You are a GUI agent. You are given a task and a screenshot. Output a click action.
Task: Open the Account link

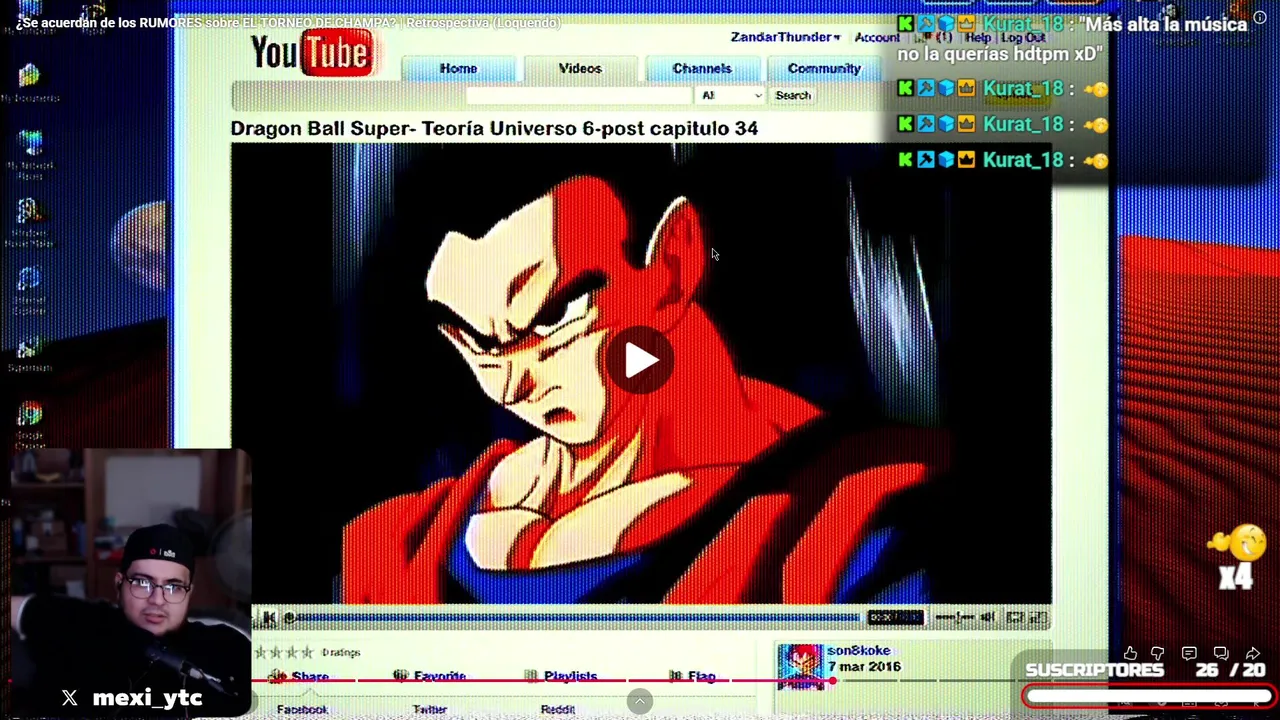pyautogui.click(x=876, y=37)
